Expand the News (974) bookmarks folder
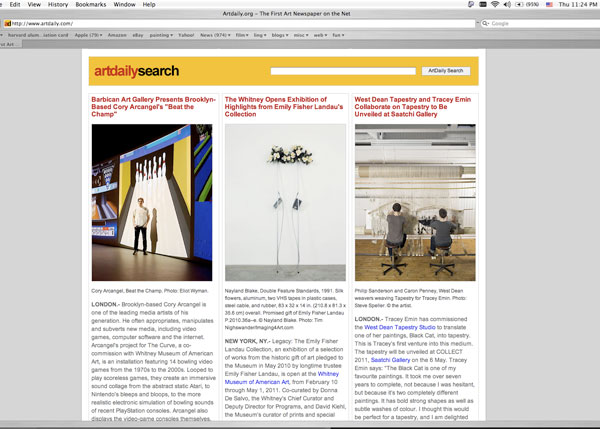 (215, 35)
